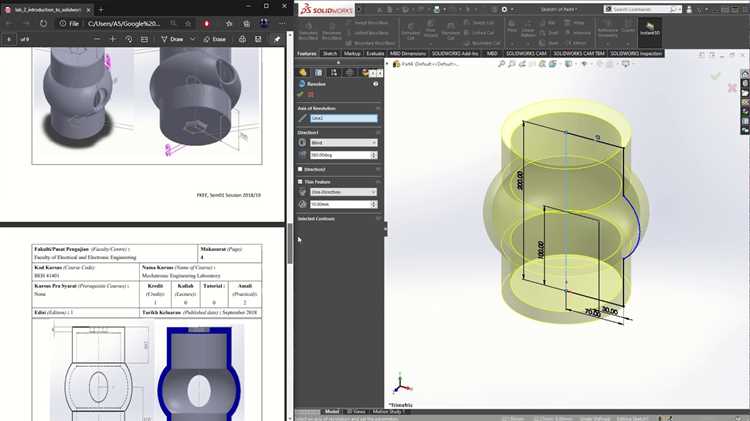Cancel the Revolve feature with red X

point(310,94)
